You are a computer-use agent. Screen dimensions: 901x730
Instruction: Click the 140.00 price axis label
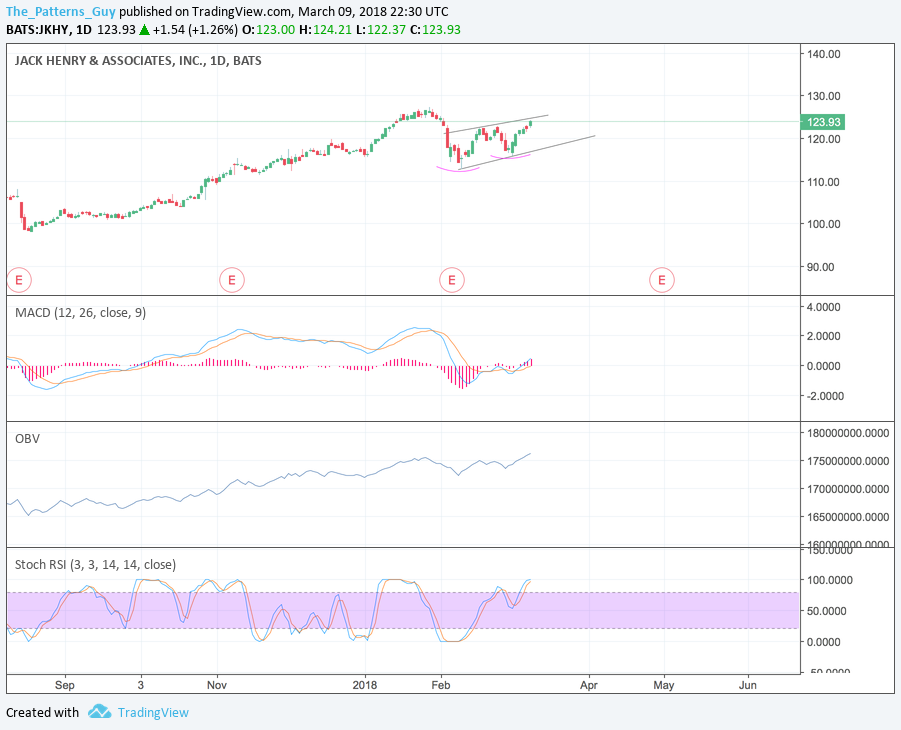click(x=823, y=54)
